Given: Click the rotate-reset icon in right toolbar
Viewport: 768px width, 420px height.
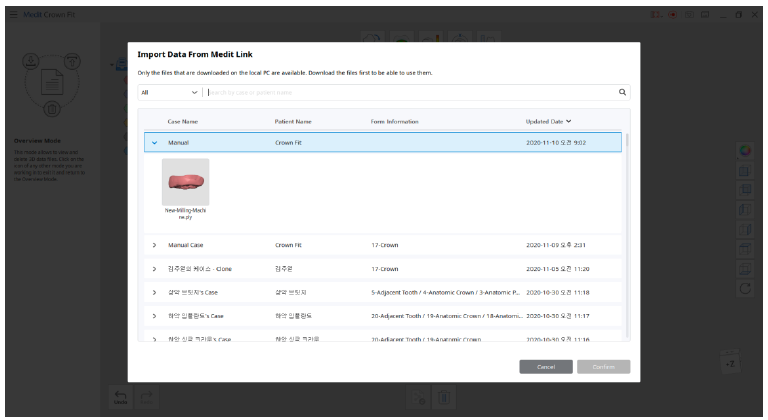Looking at the screenshot, I should [x=745, y=289].
